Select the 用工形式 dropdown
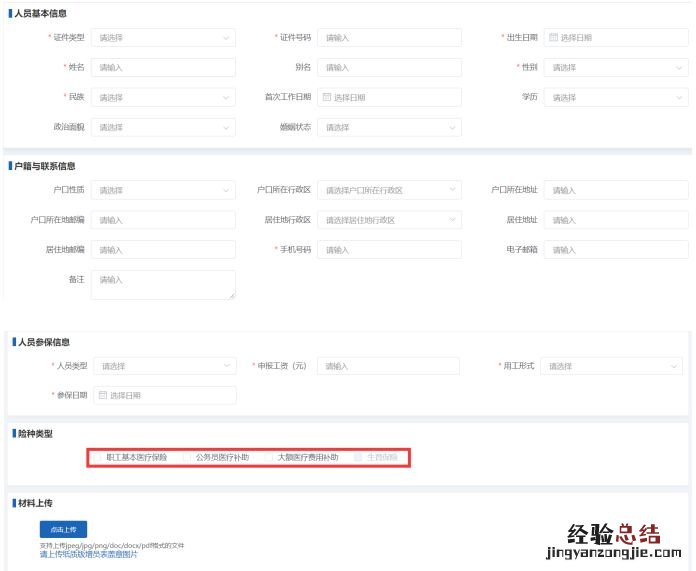The height and width of the screenshot is (571, 696). coord(611,366)
